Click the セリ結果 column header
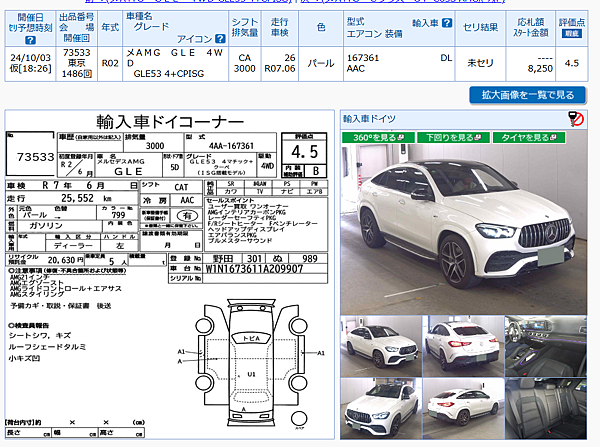This screenshot has height=447, width=600. [480, 28]
